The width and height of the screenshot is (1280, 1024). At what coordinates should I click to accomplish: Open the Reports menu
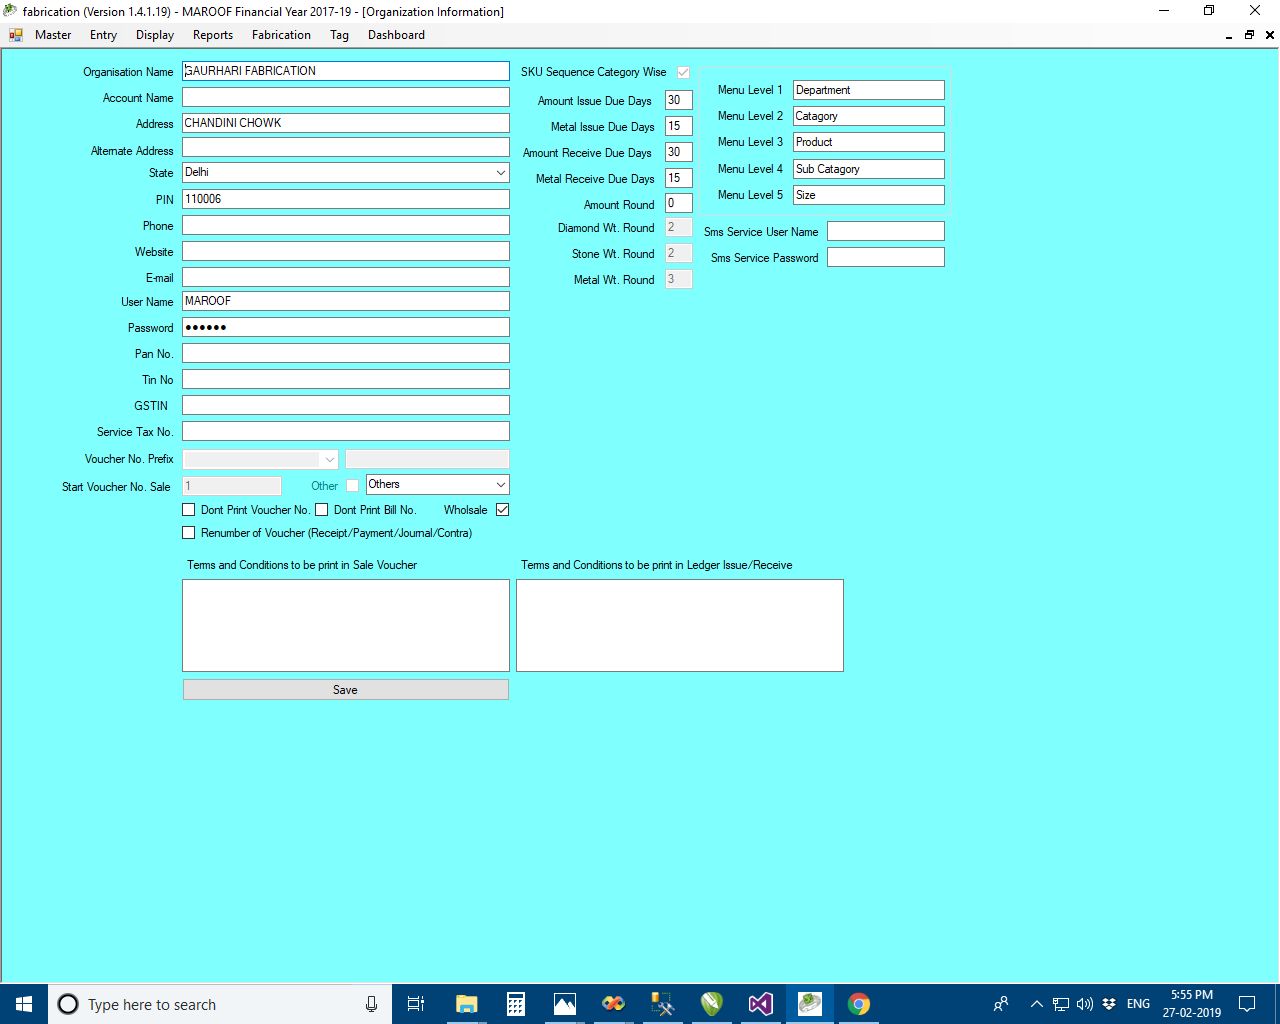212,35
